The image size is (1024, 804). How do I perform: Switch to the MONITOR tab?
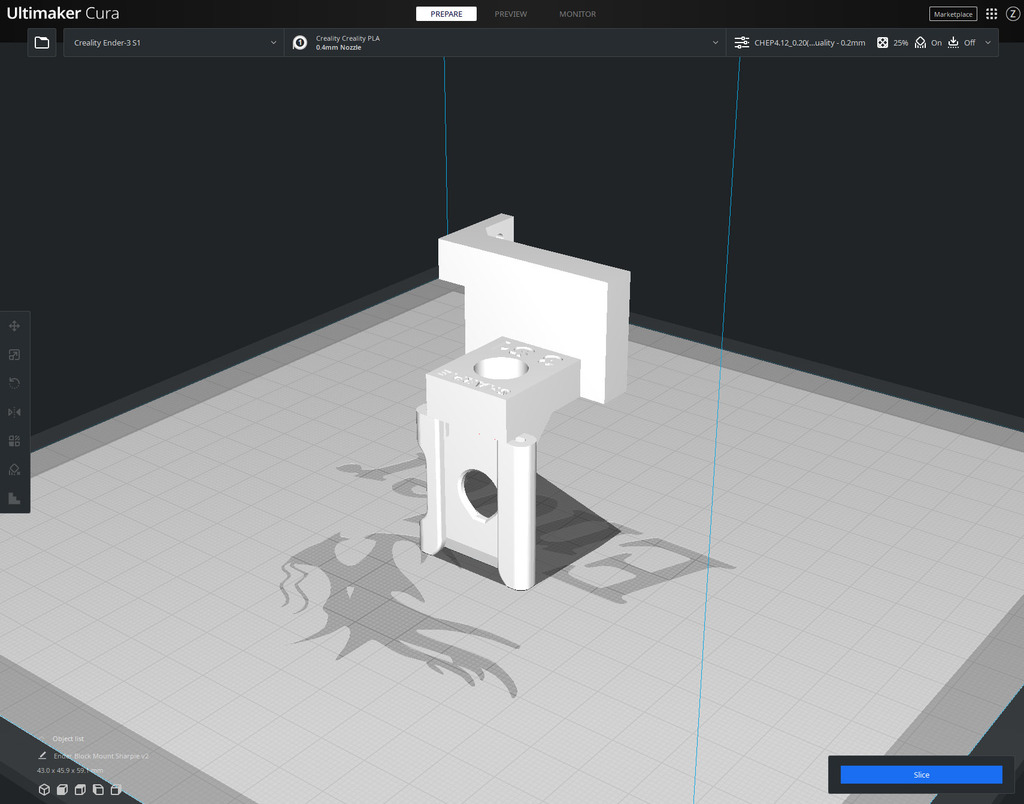click(x=577, y=14)
